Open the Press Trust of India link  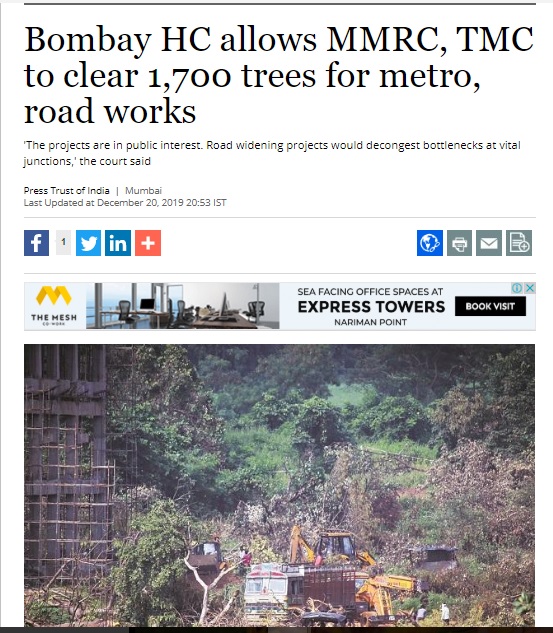click(67, 191)
